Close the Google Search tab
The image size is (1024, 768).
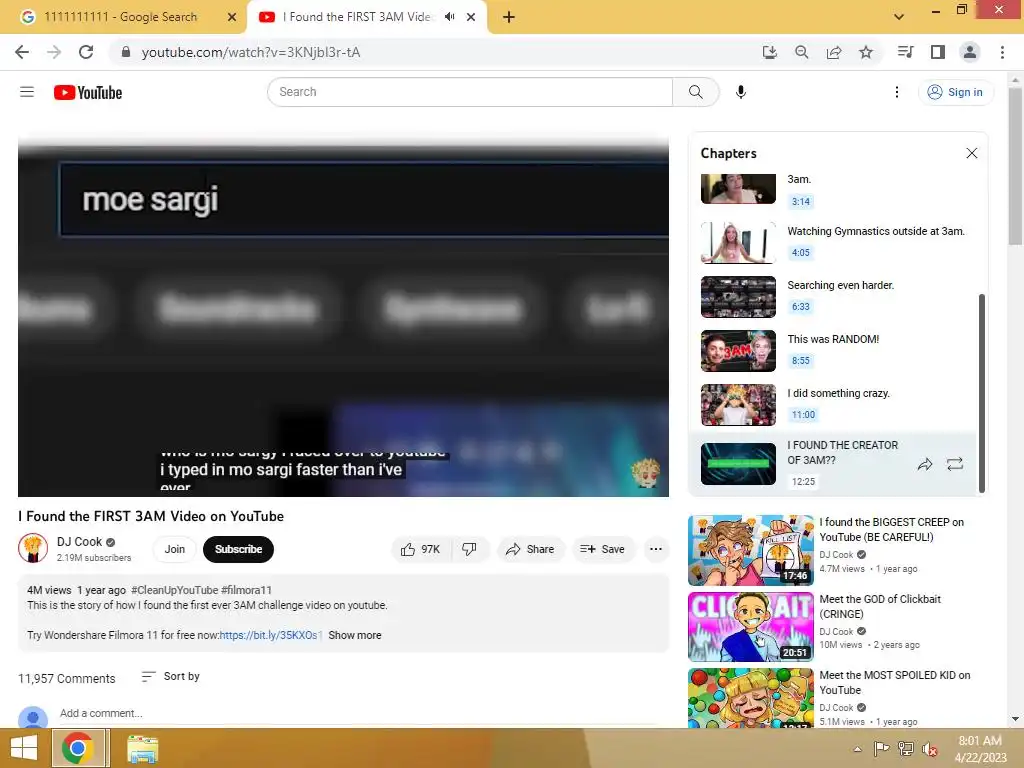[x=232, y=17]
